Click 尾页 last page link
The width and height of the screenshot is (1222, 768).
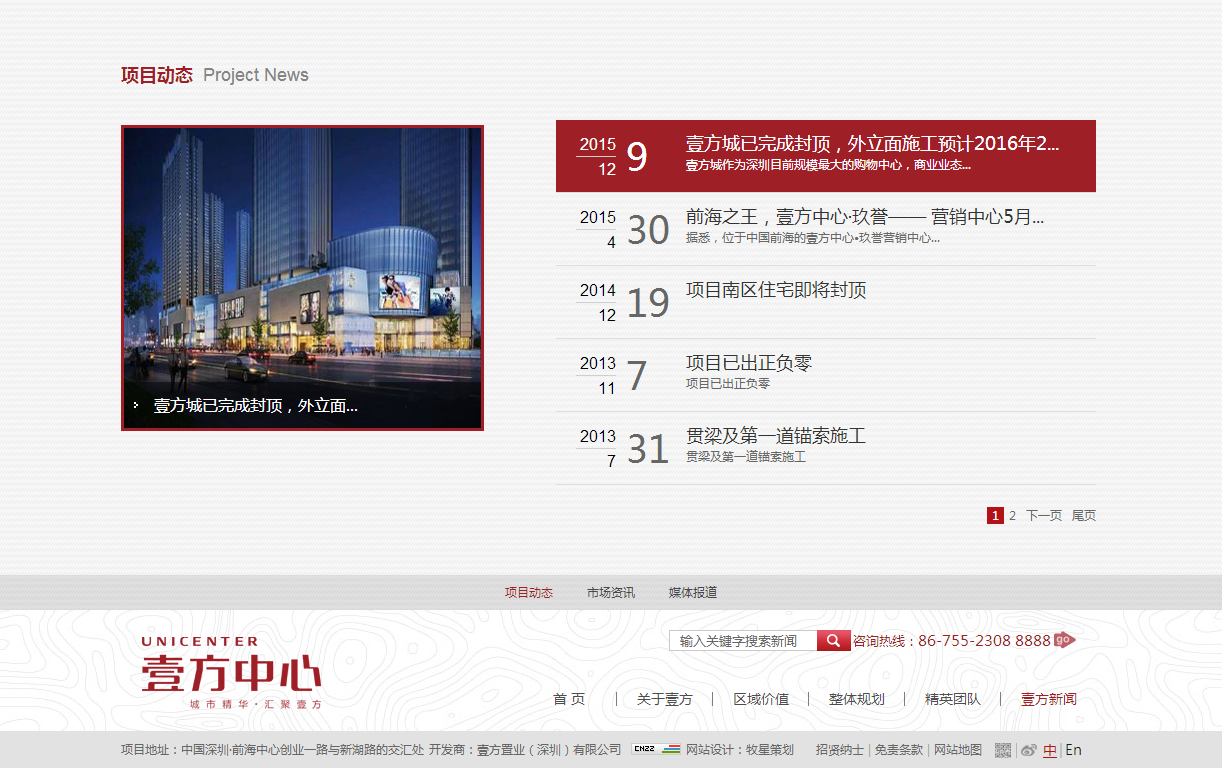(1084, 516)
